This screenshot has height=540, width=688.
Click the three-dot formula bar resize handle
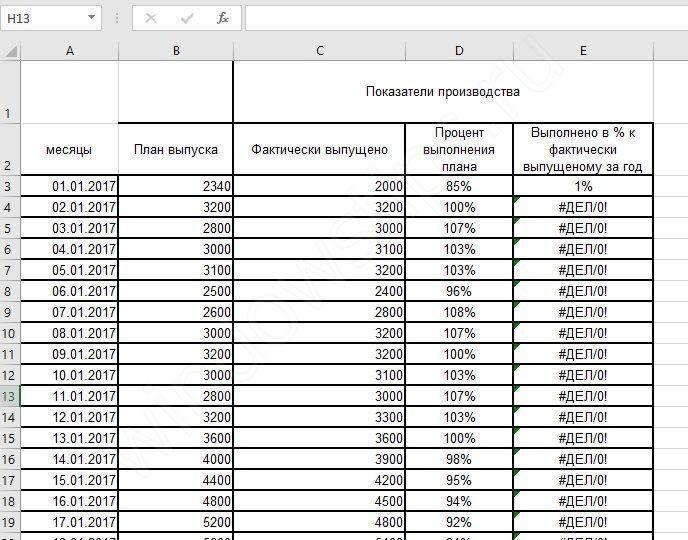[x=118, y=18]
